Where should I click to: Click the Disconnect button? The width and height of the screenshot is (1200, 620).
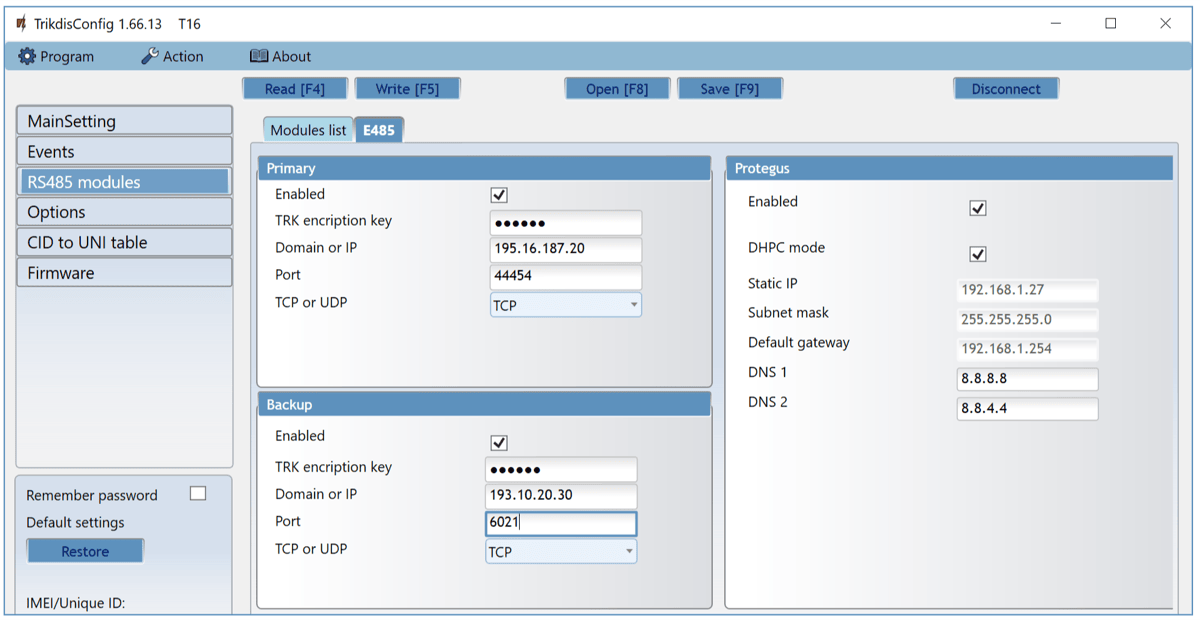1005,89
